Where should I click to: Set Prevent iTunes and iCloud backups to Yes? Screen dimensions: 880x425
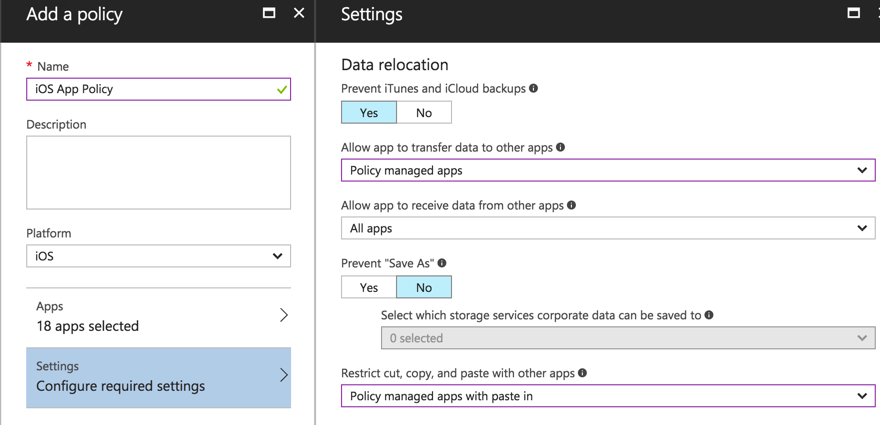click(x=369, y=112)
